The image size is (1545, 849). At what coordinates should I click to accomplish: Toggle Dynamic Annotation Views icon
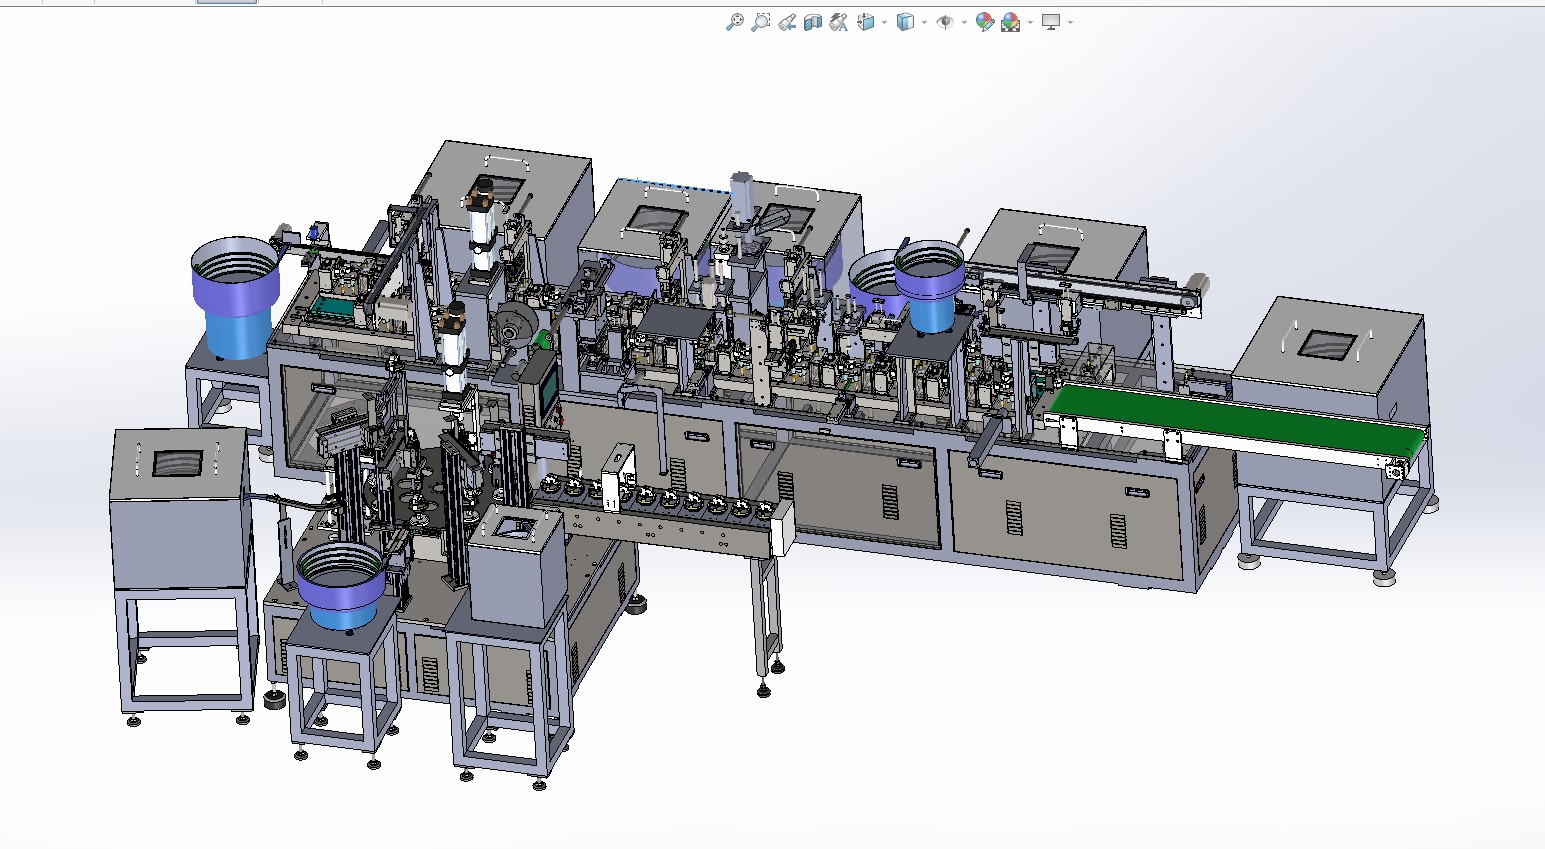[839, 22]
